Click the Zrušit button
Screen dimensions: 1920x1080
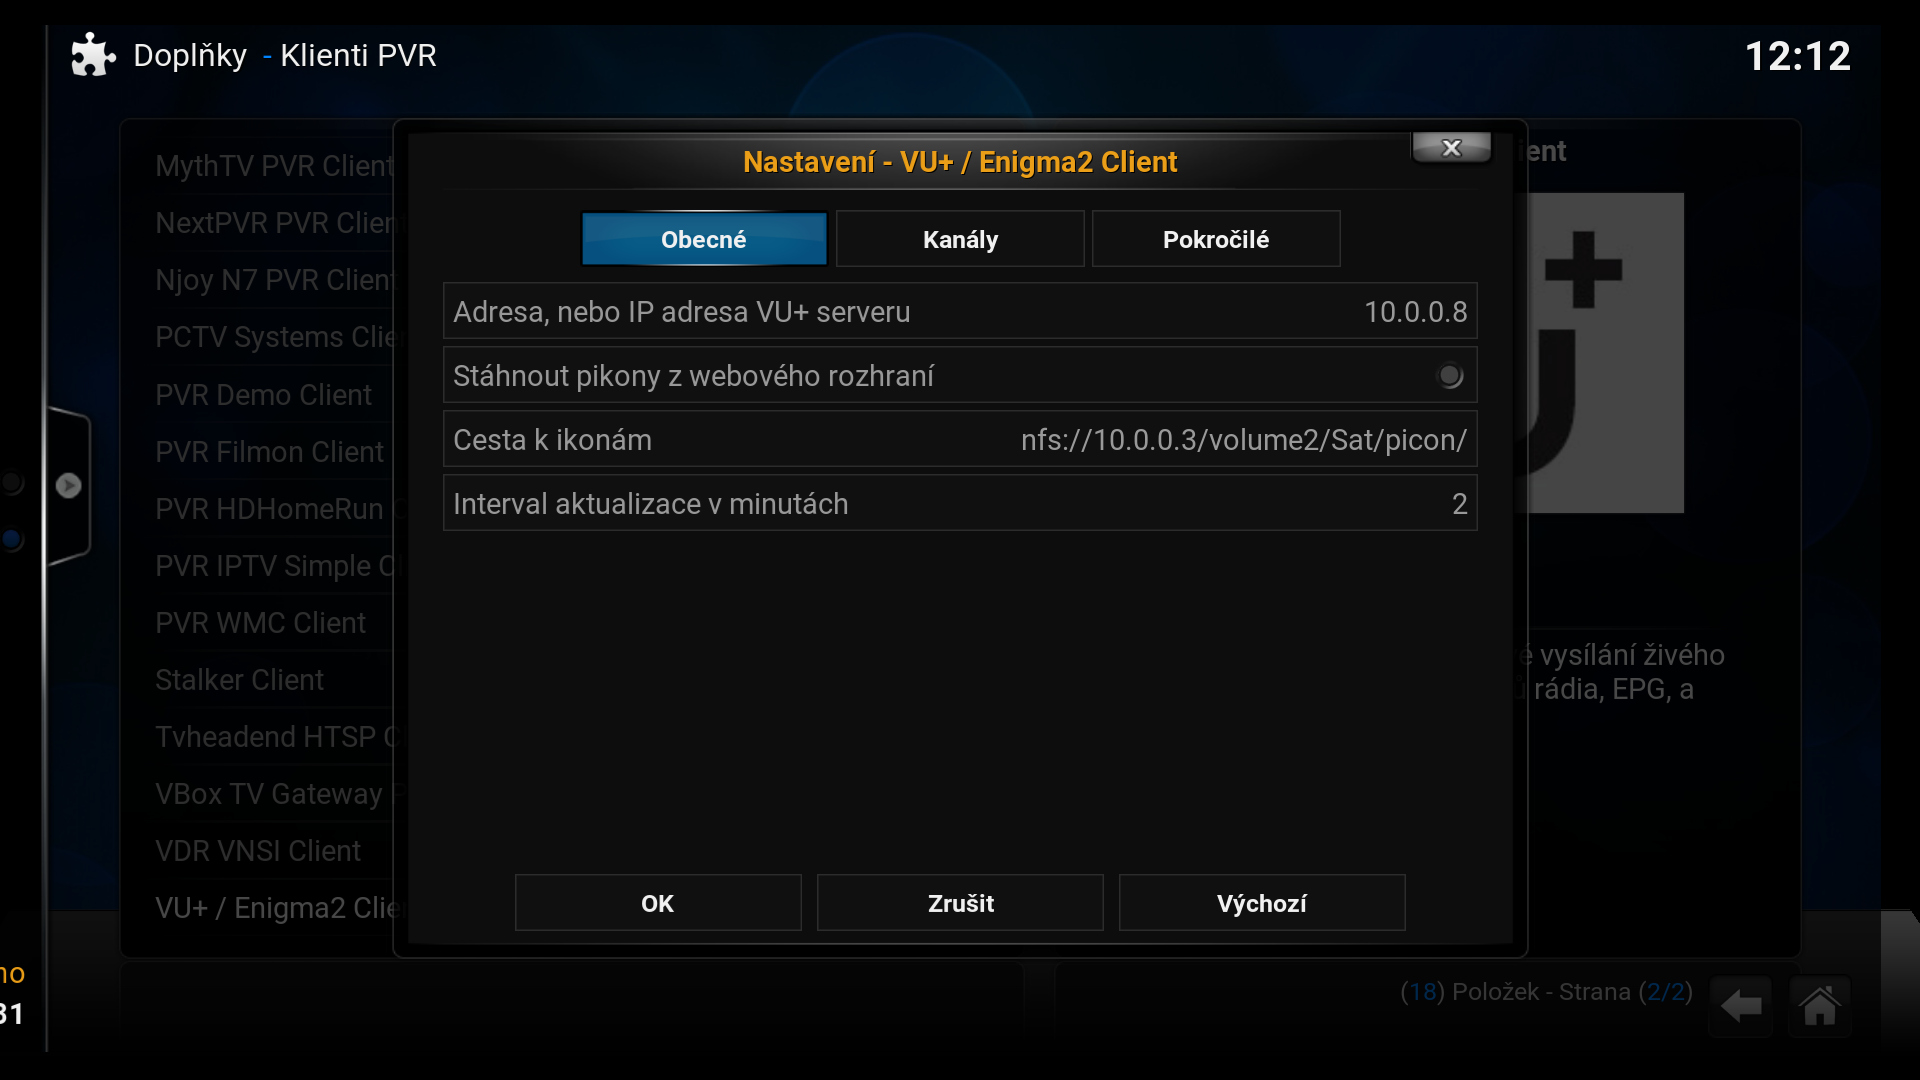click(960, 903)
